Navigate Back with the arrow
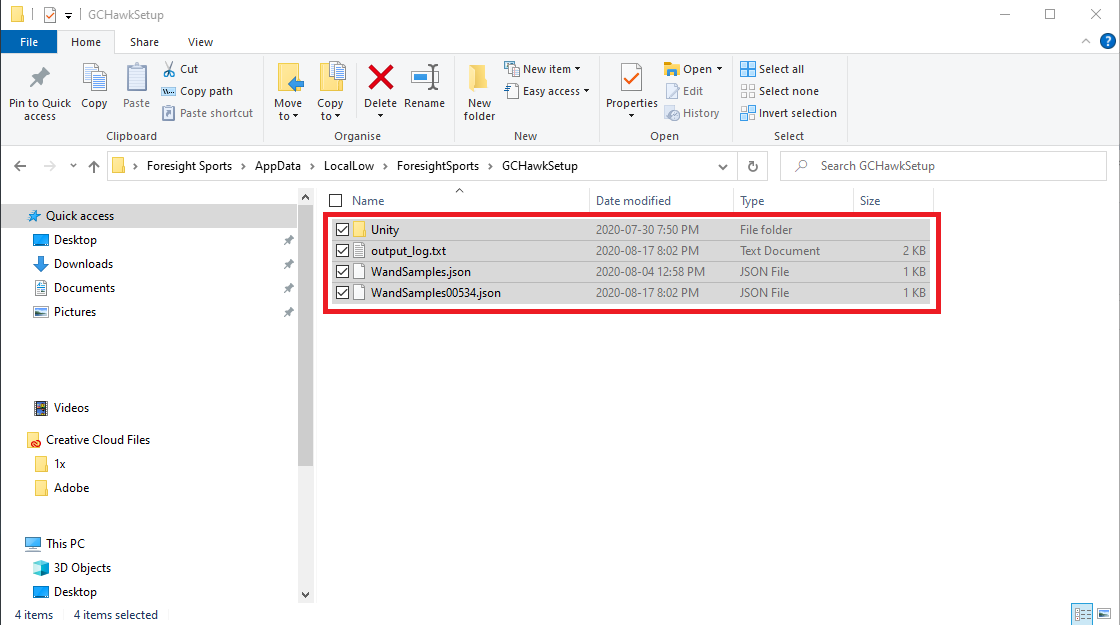 tap(20, 166)
